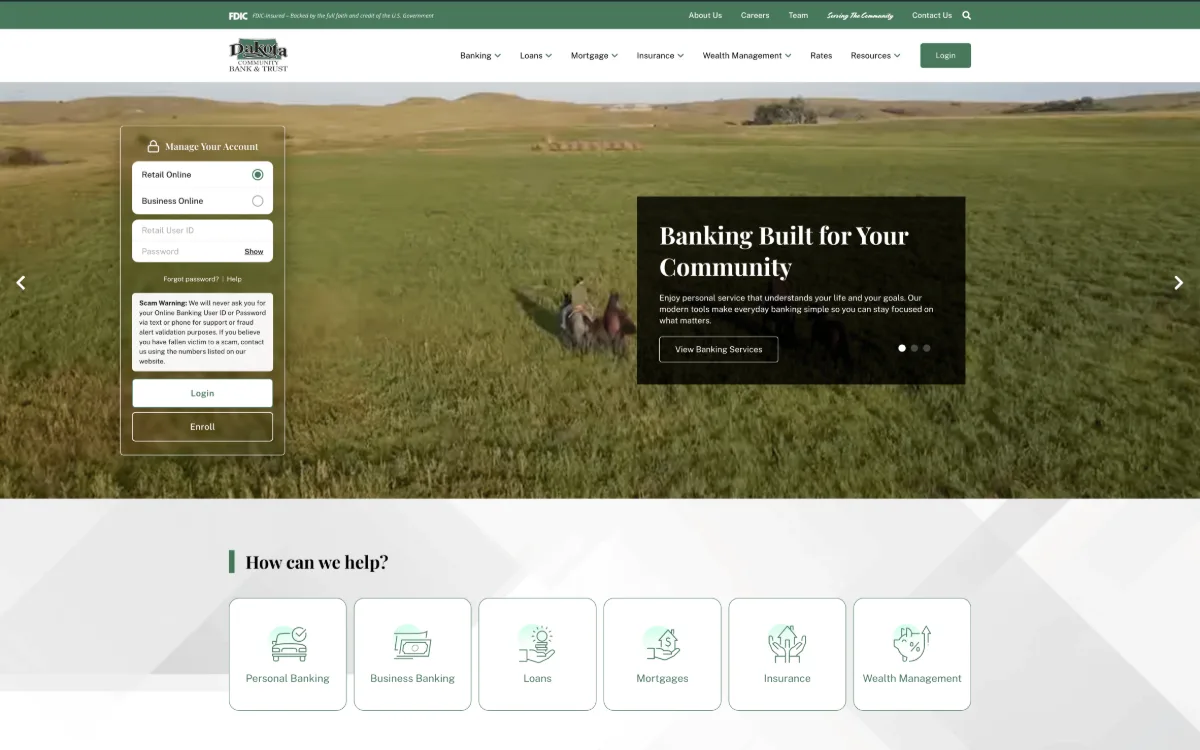Expand the Insurance dropdown menu
This screenshot has height=750, width=1200.
(x=660, y=56)
